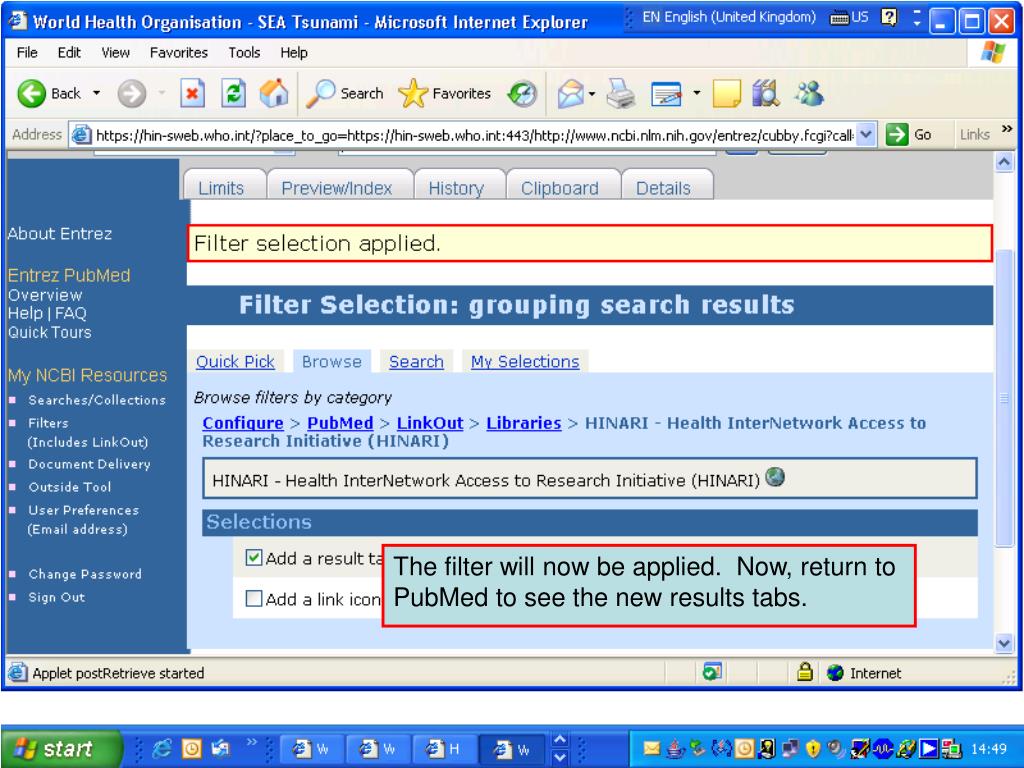Viewport: 1024px width, 768px height.
Task: Click the toolbar Edit page icon
Action: 666,94
